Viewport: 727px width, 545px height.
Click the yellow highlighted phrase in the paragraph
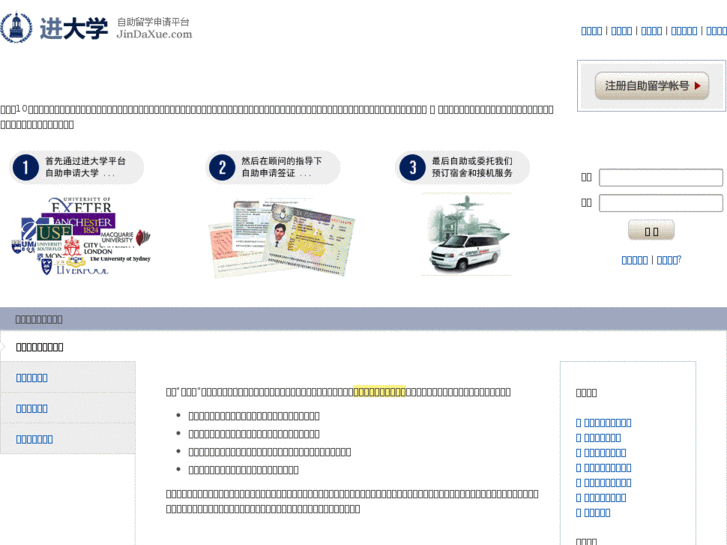[x=379, y=392]
